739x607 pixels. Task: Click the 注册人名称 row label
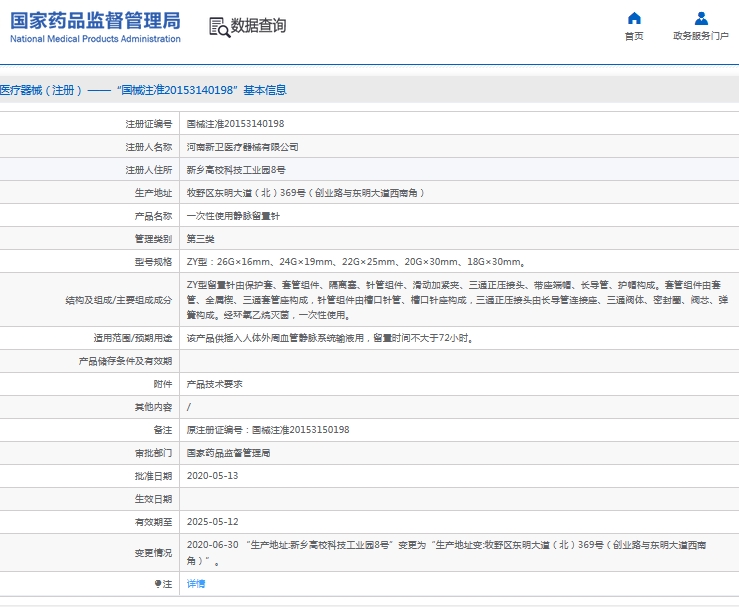[x=148, y=147]
